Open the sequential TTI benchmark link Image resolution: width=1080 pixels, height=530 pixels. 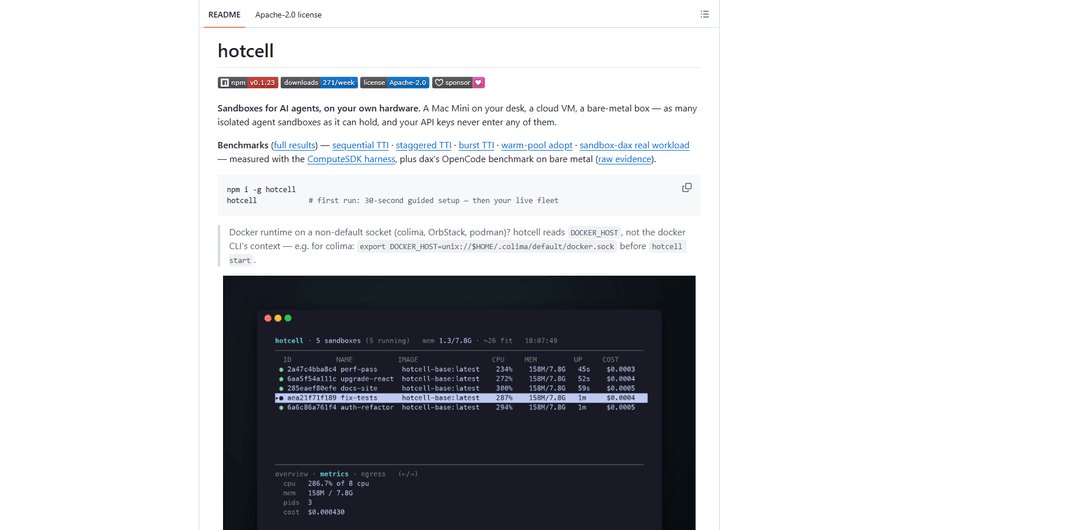click(360, 145)
